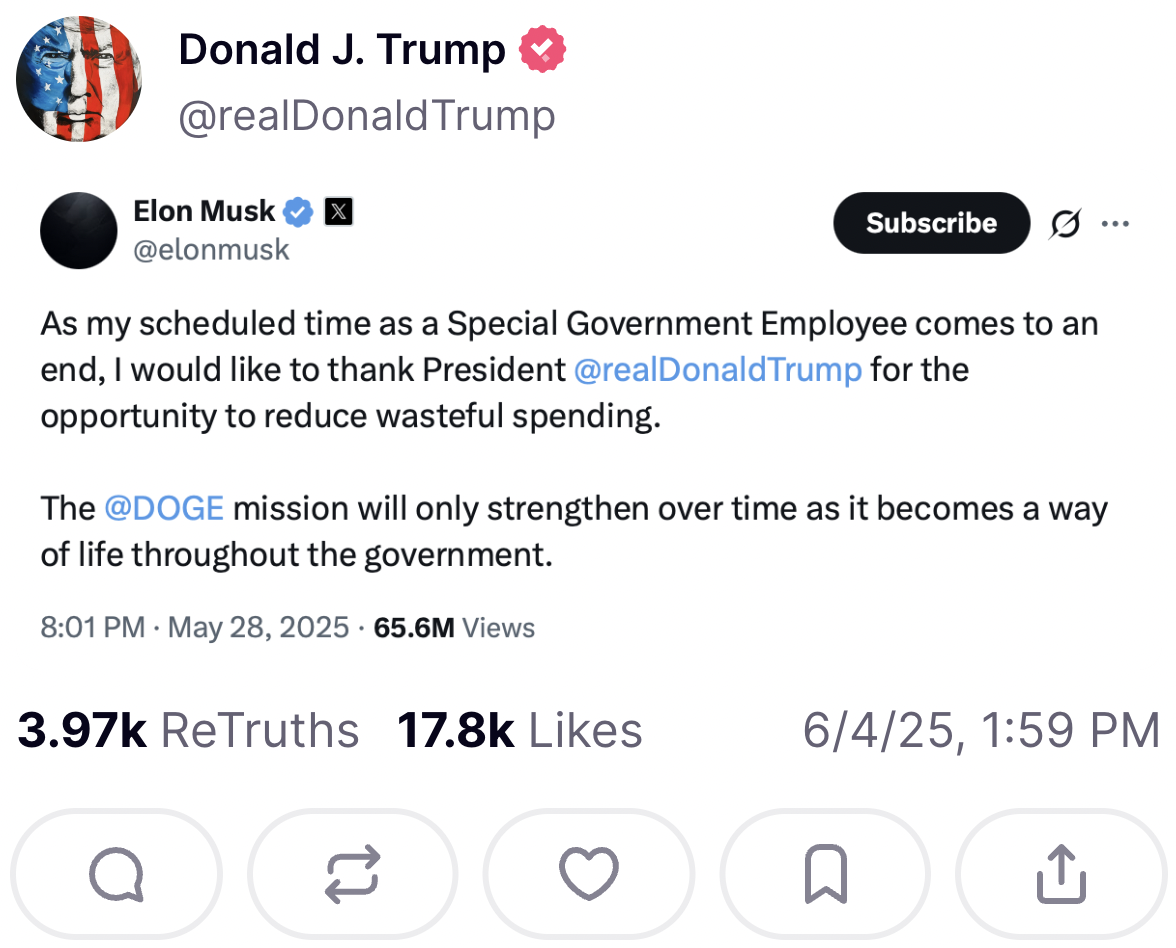
Task: Follow the @DOGE mention link
Action: coord(164,508)
